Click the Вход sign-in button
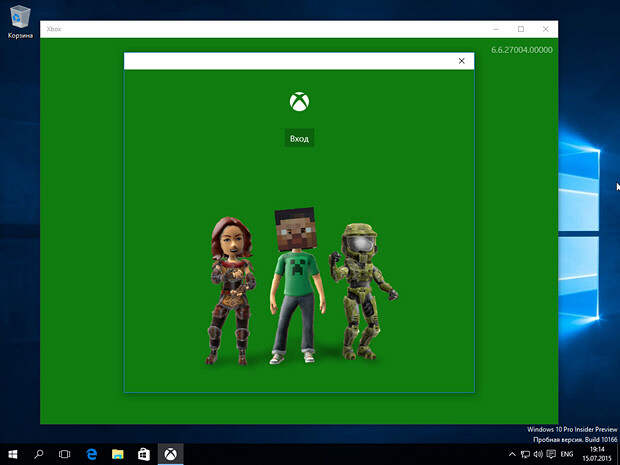The image size is (620, 465). tap(299, 138)
